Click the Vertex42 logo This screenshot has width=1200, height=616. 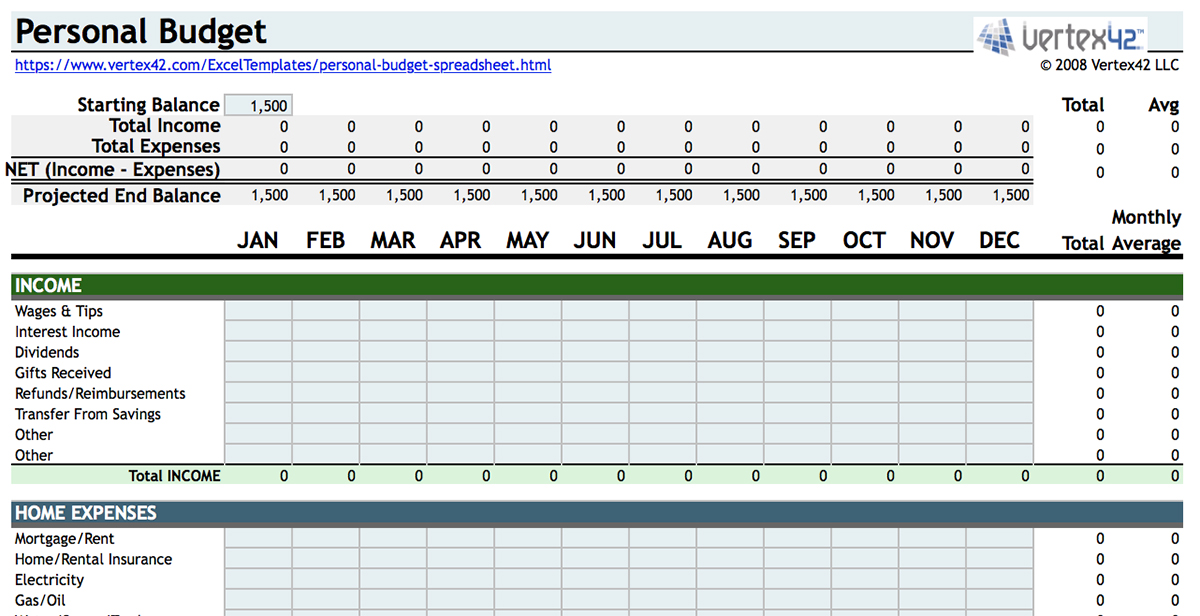tap(1061, 37)
